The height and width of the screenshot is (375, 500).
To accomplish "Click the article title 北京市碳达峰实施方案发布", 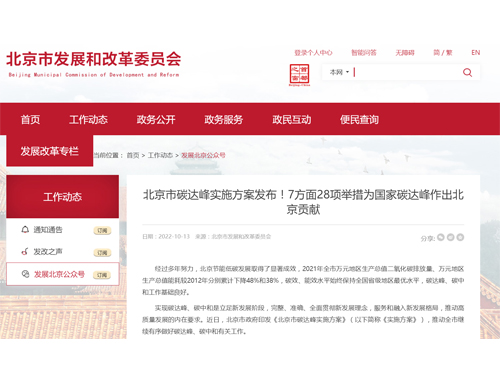I will [303, 202].
